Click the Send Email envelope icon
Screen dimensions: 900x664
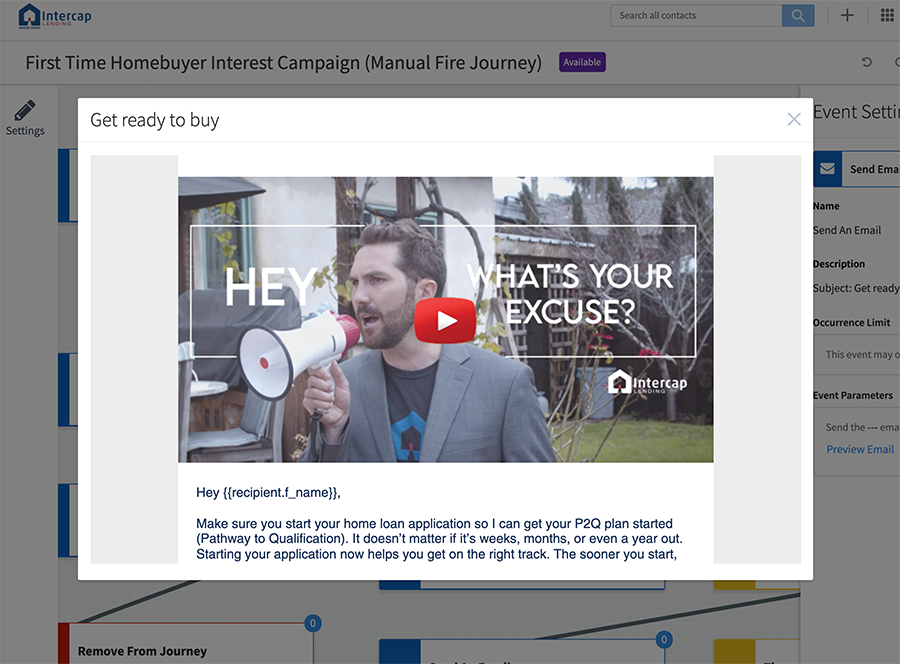827,169
